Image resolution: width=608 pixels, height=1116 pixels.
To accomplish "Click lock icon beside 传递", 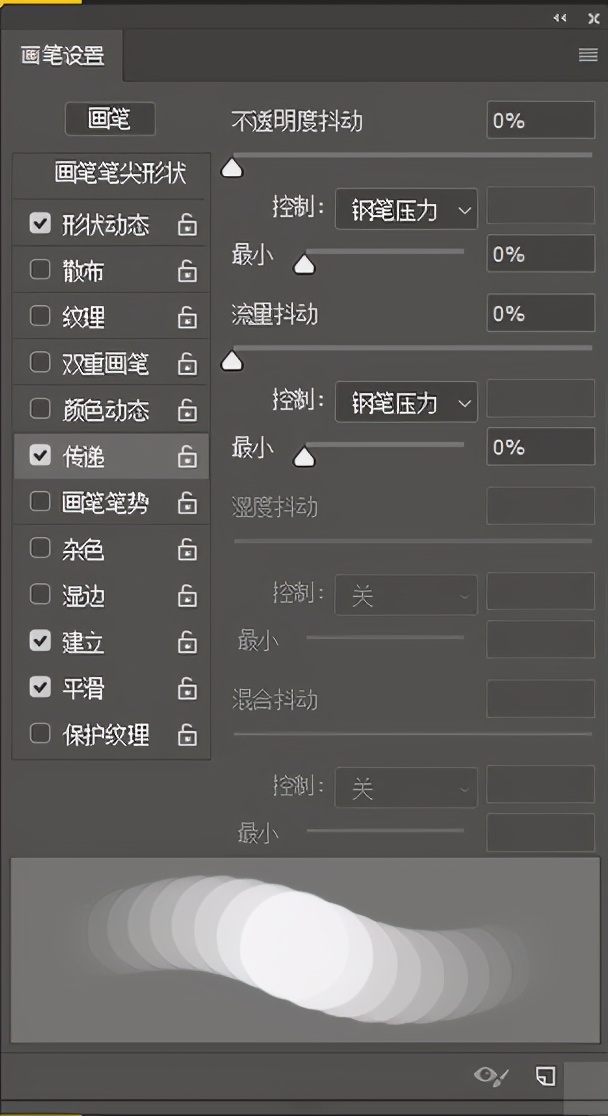I will 187,457.
